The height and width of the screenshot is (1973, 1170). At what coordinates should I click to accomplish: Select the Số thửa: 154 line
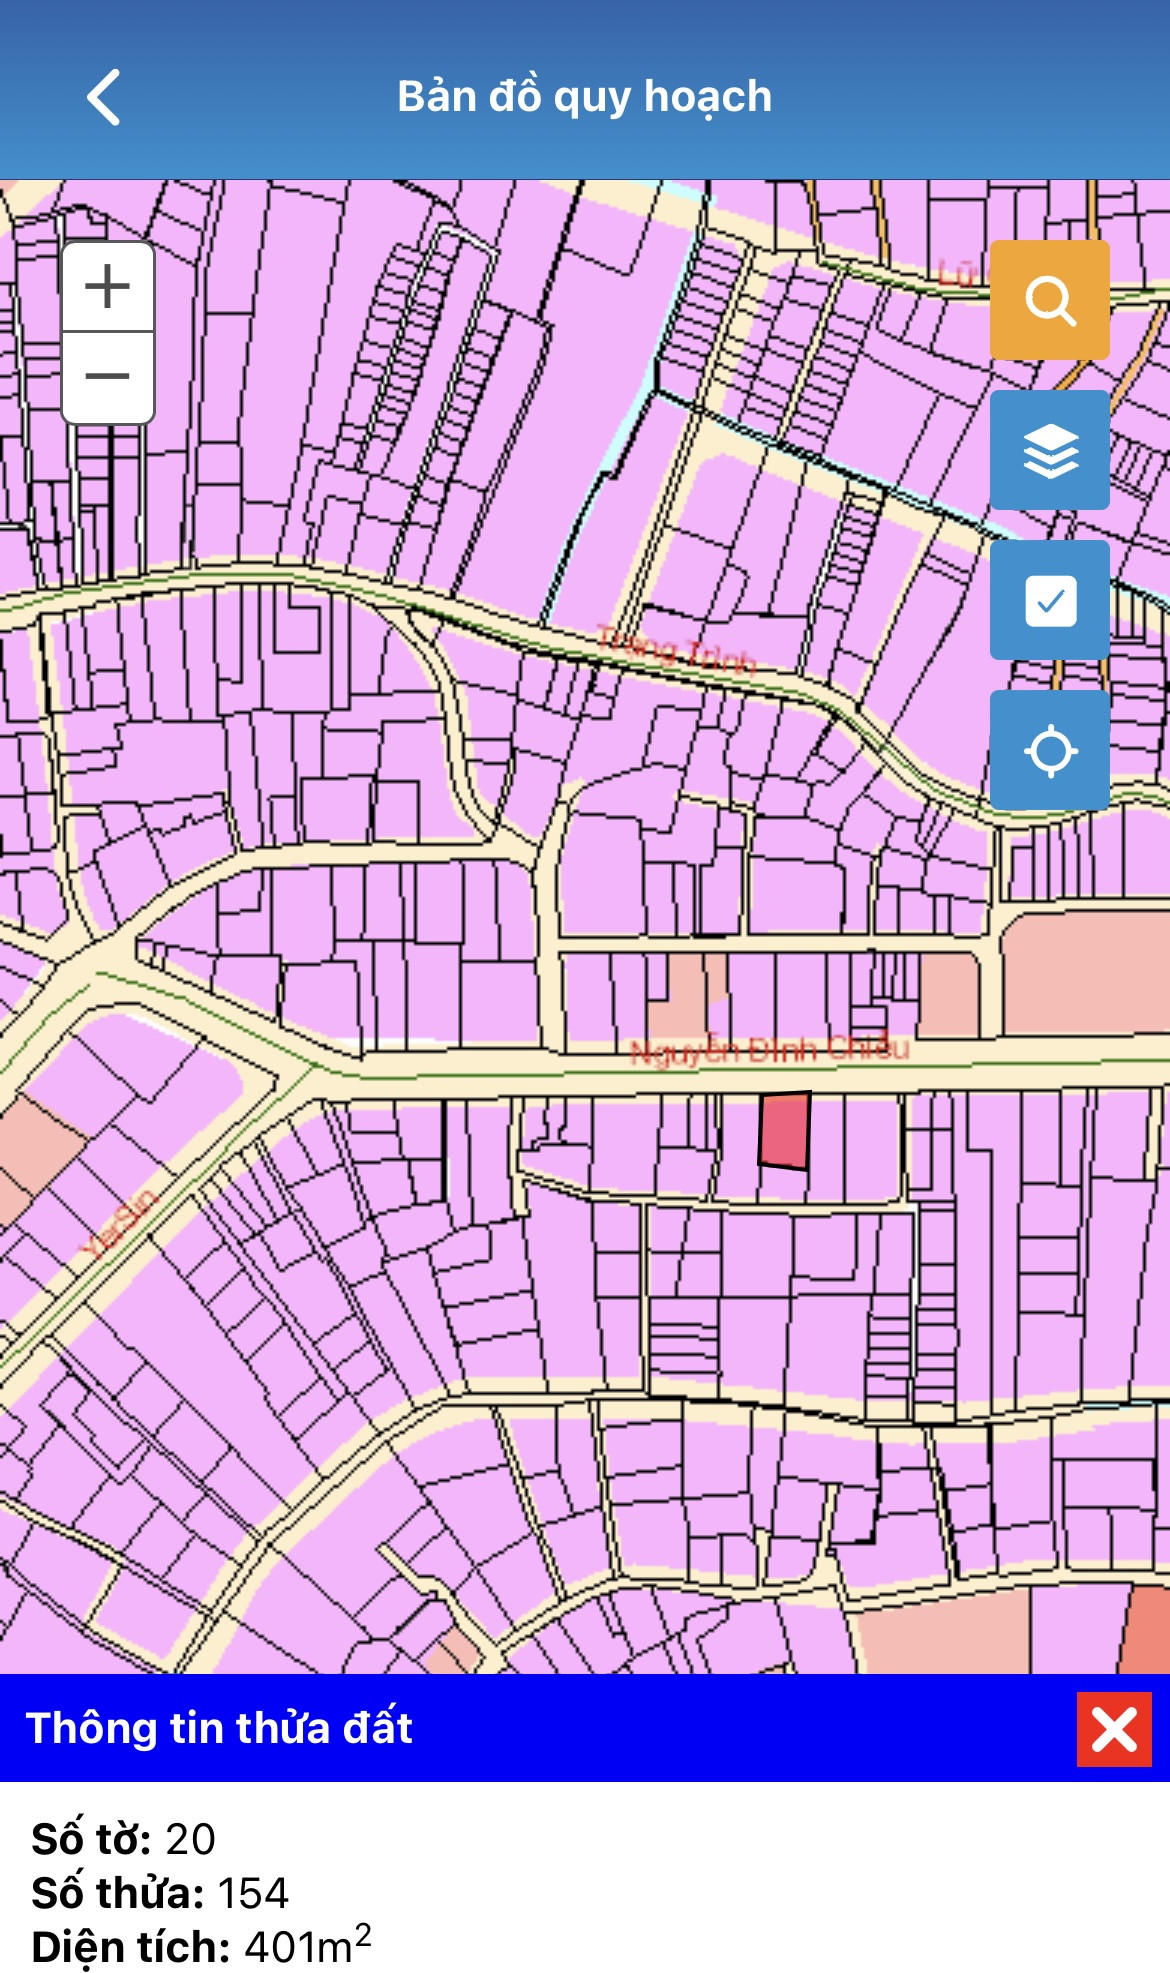[160, 1892]
